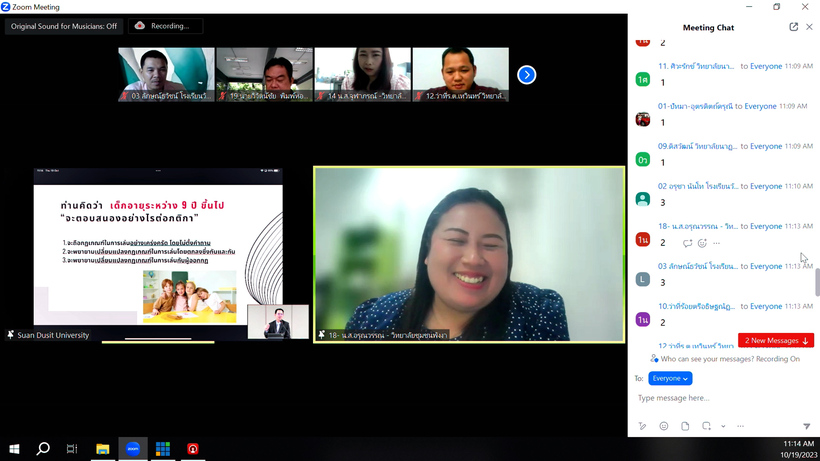
Task: Click 'Who can see your messages?' notice
Action: [x=725, y=359]
